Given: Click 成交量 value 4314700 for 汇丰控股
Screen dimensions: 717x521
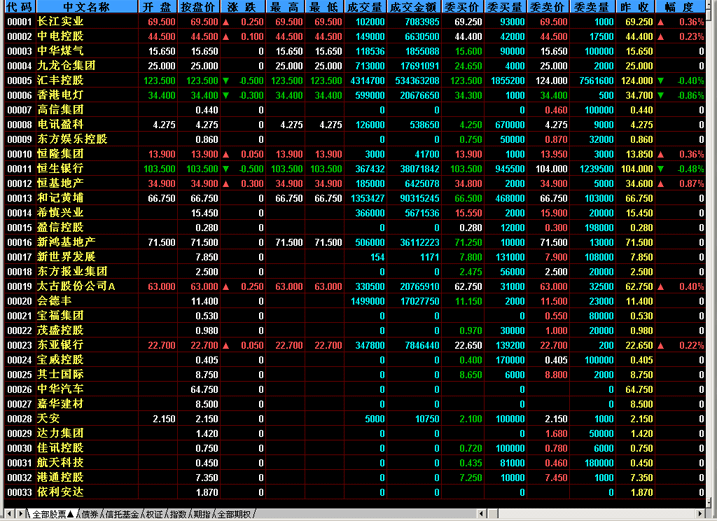Looking at the screenshot, I should pos(368,81).
